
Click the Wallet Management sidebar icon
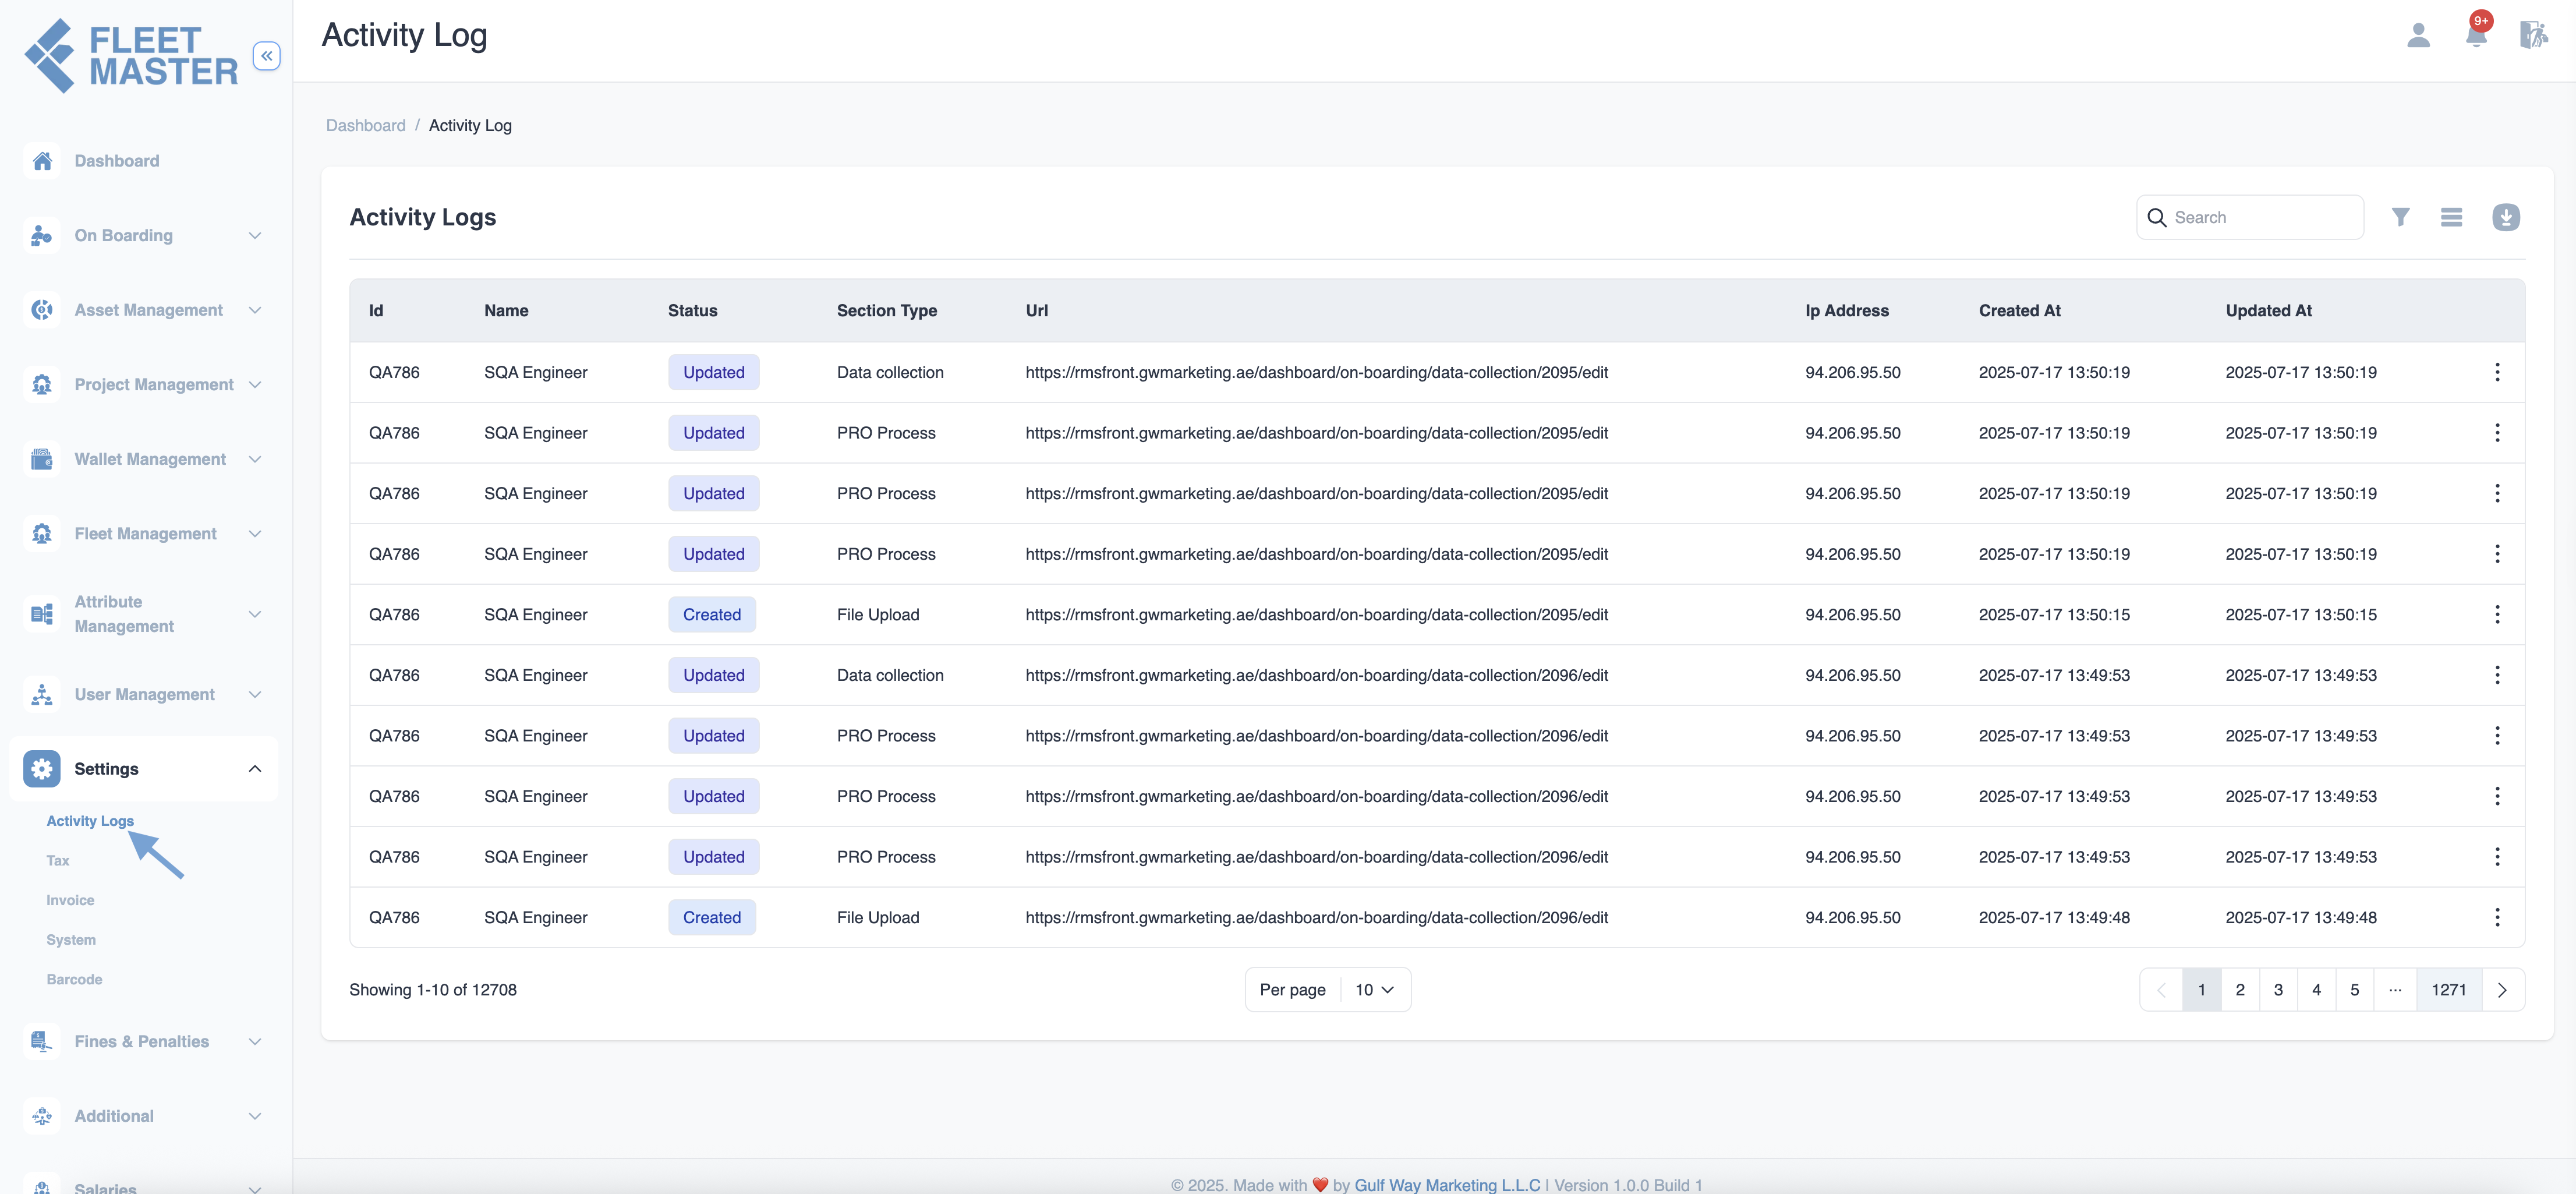tap(42, 459)
